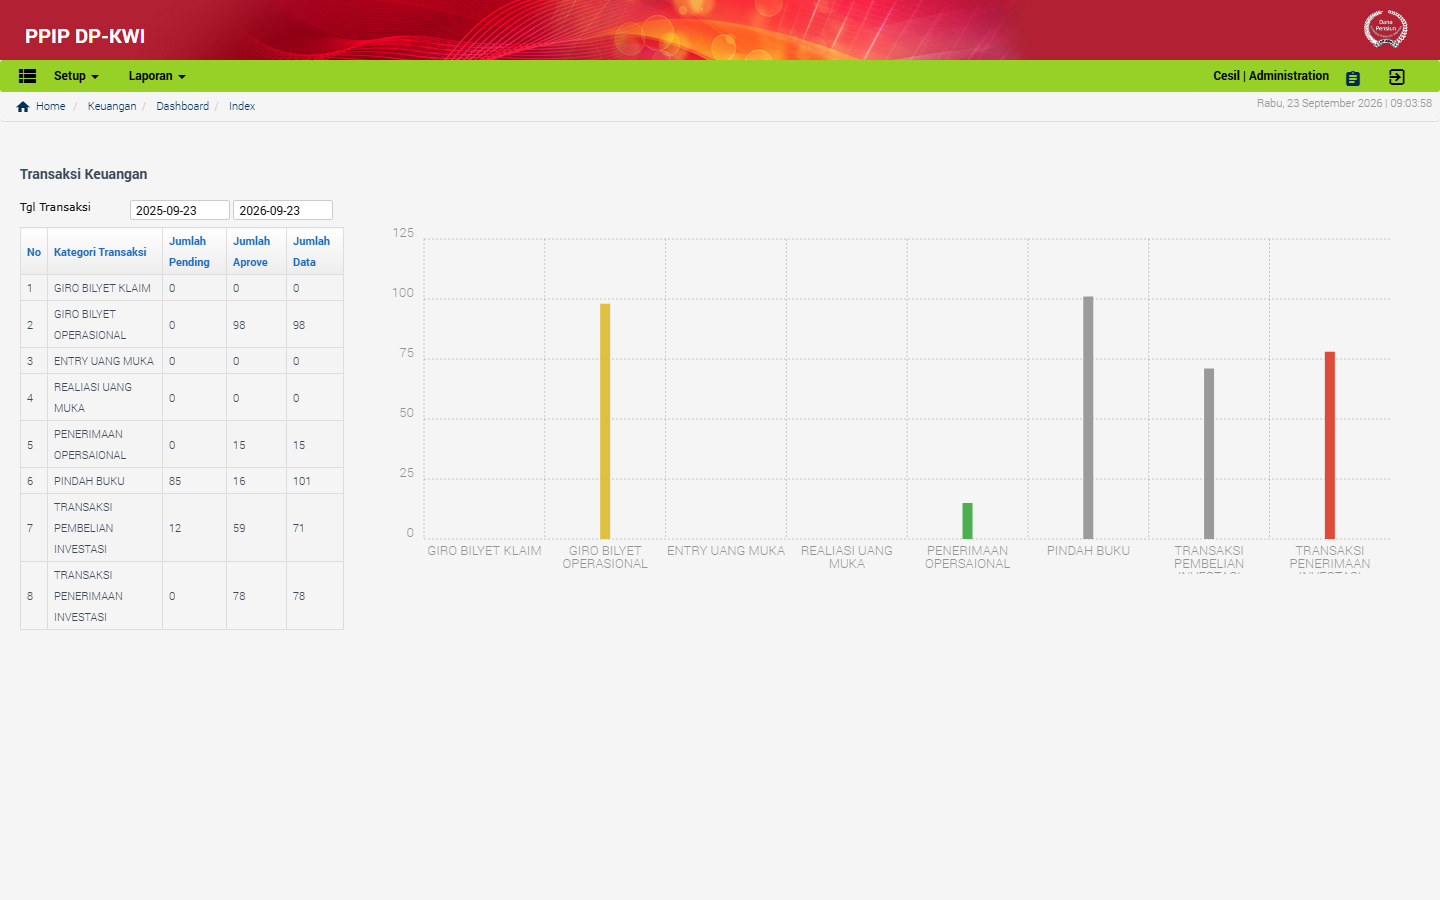Click the ENTRY UANG MUKA chart axis label
Screen dimensions: 1440x900
click(726, 551)
